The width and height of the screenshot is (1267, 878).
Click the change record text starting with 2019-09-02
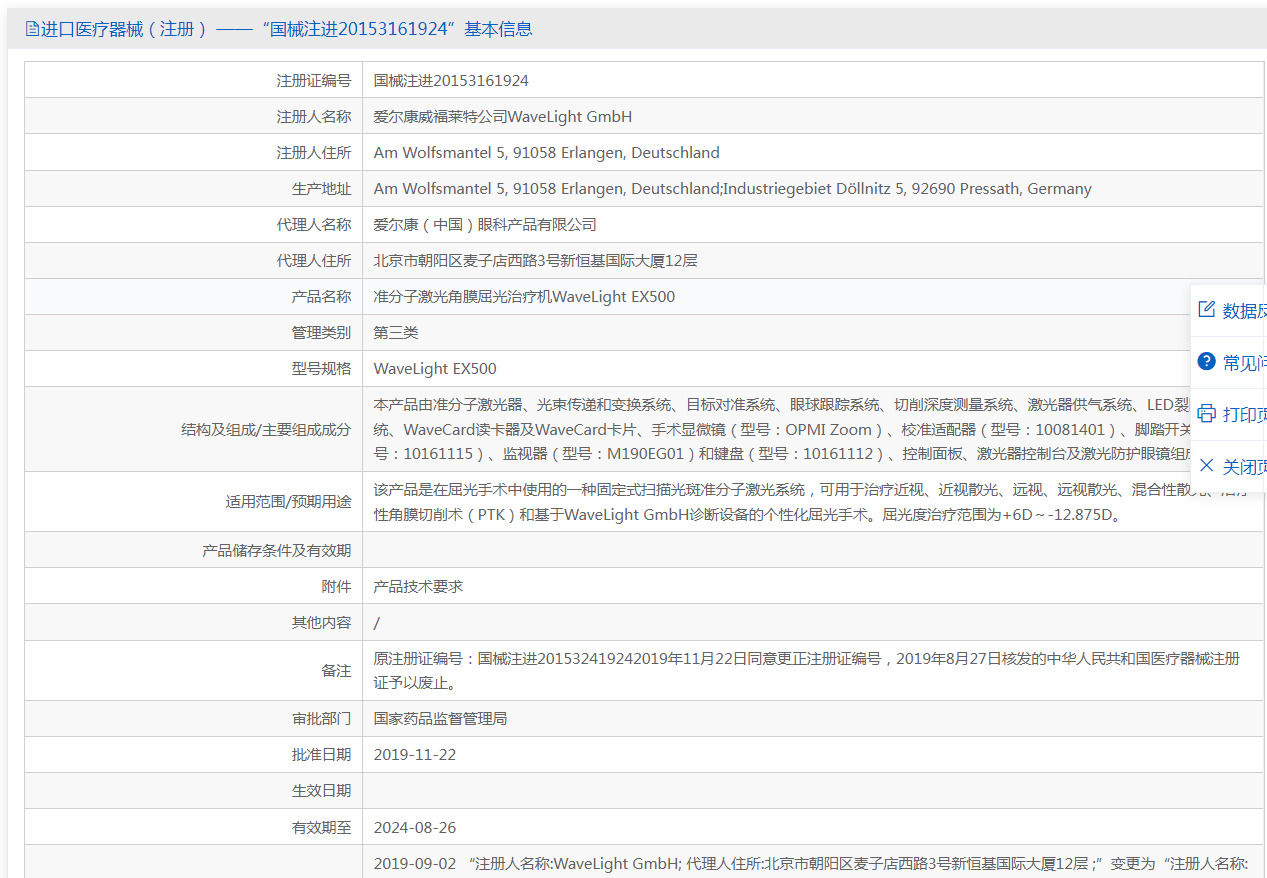coord(811,864)
